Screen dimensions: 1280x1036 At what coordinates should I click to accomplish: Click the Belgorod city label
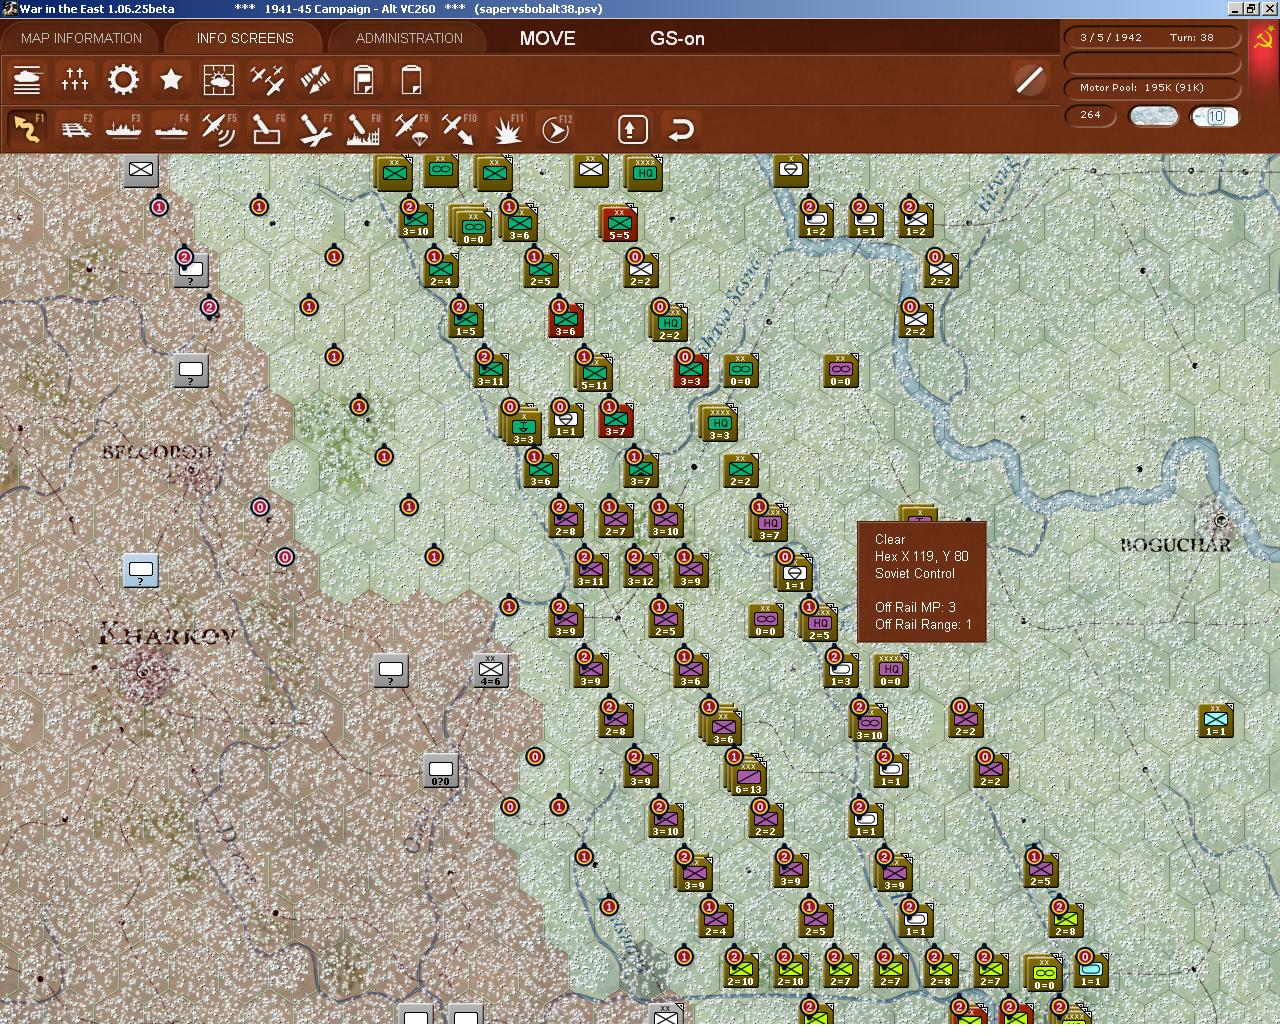click(x=157, y=452)
